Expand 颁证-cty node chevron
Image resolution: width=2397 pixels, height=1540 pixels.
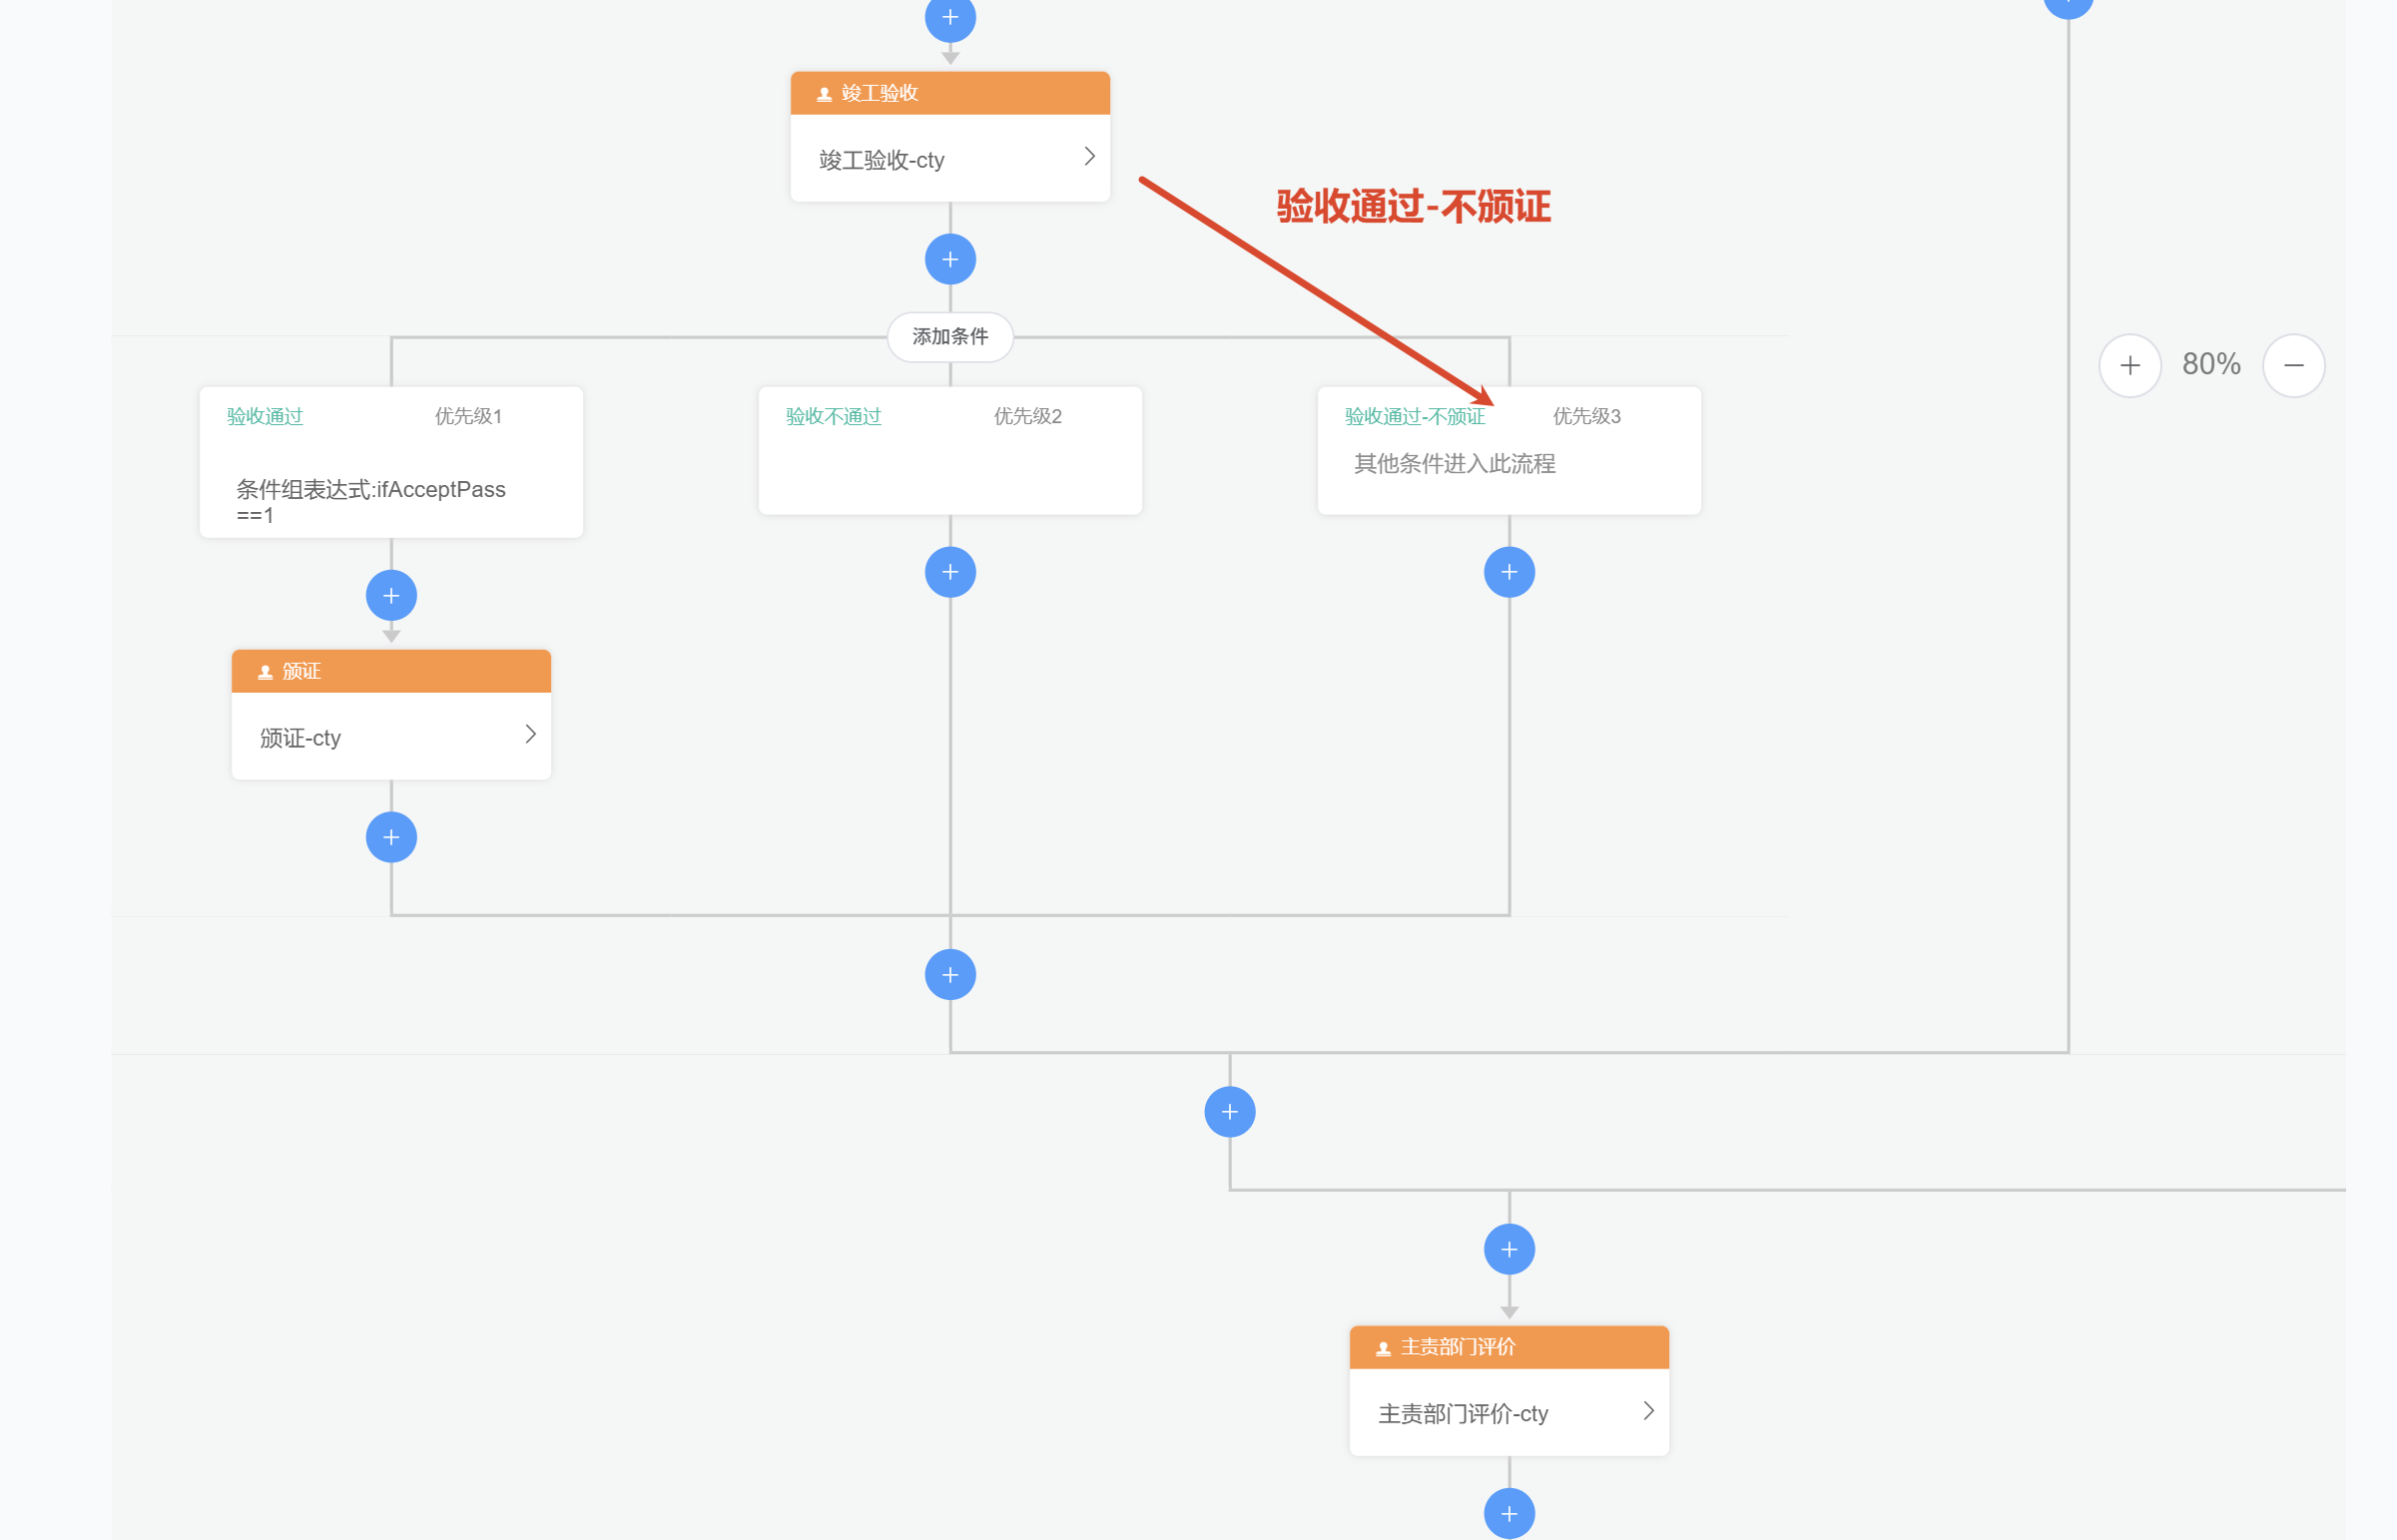530,734
